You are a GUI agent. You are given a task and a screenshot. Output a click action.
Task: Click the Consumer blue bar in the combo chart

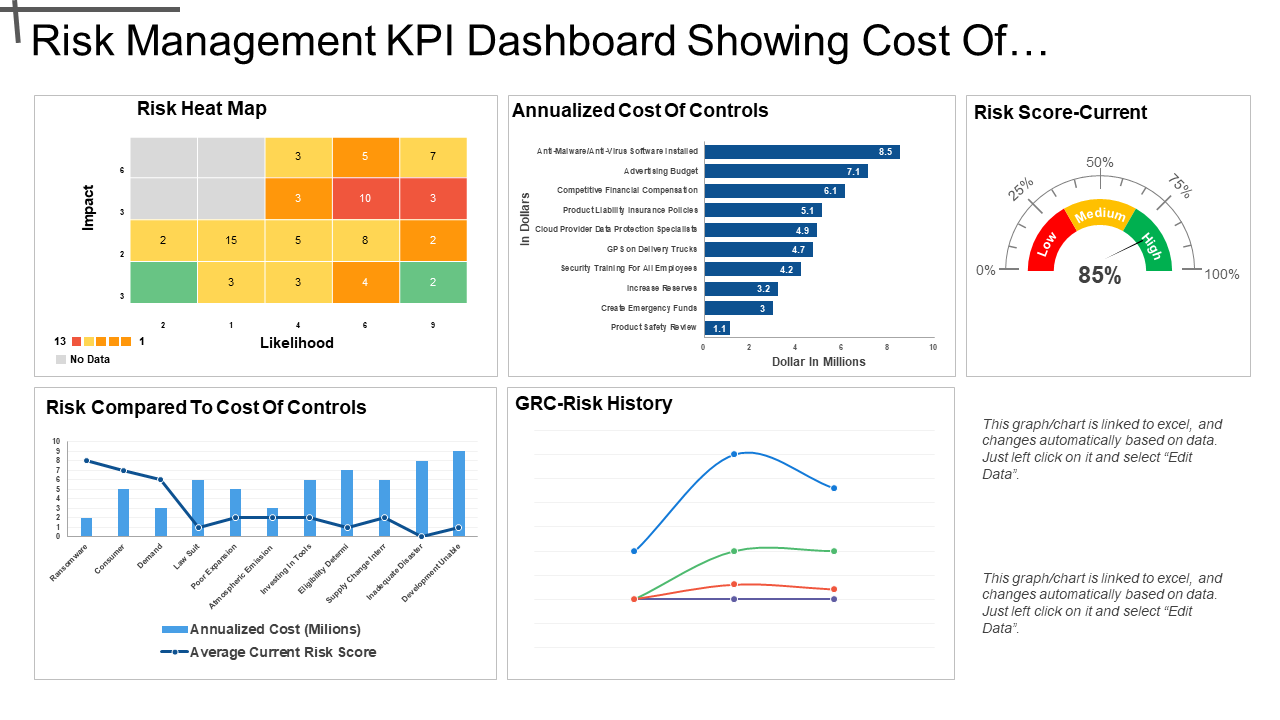pos(124,513)
